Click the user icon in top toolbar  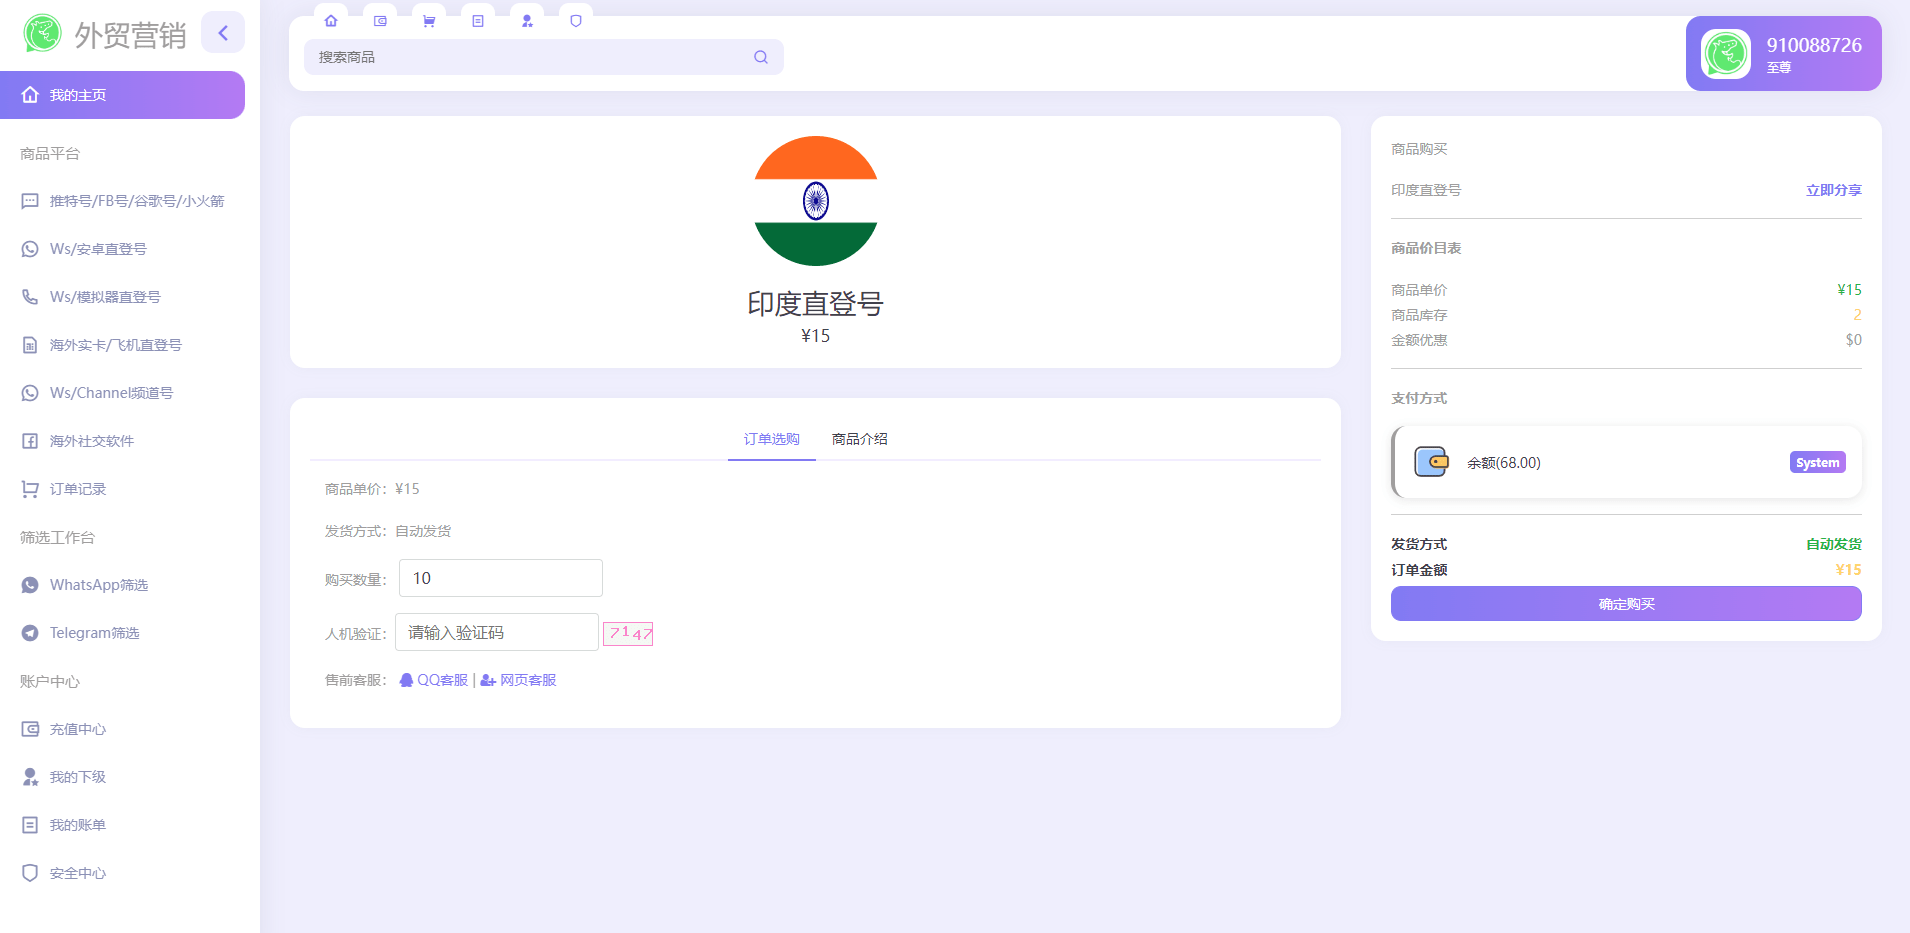click(527, 21)
